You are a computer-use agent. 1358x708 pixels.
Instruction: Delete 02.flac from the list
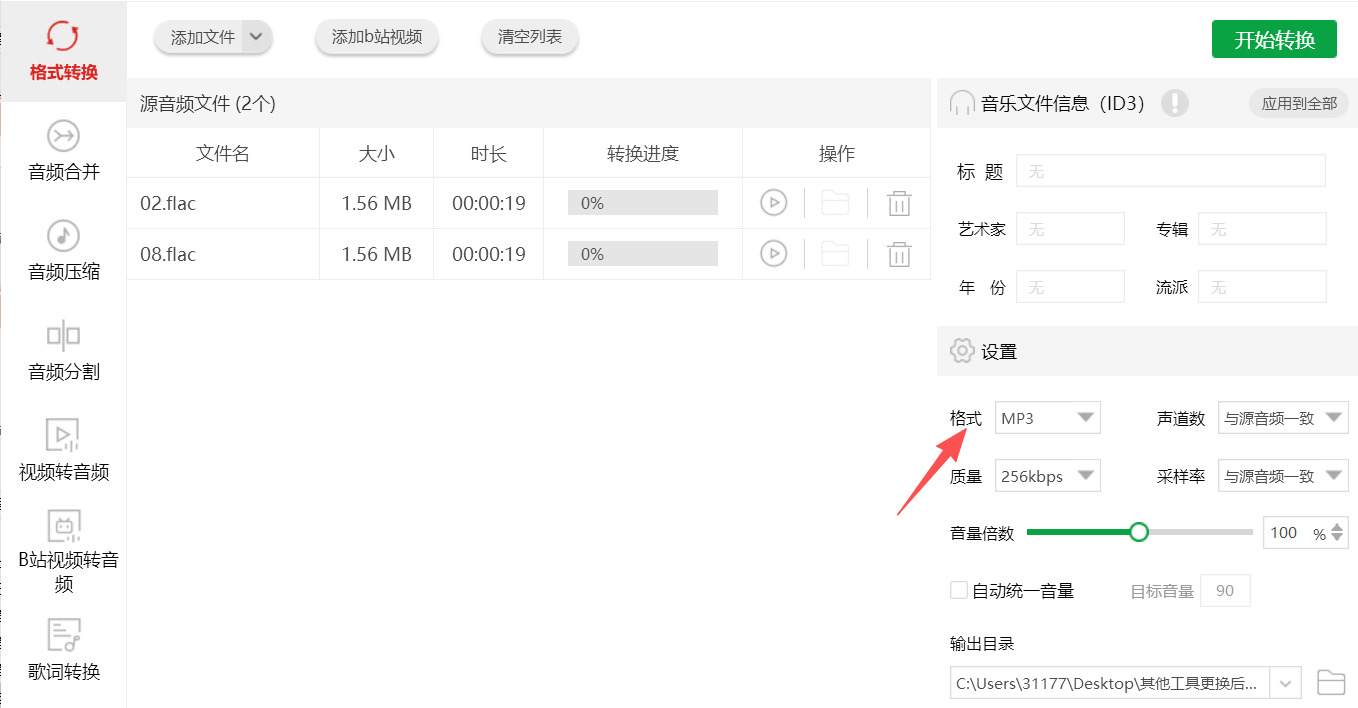899,203
